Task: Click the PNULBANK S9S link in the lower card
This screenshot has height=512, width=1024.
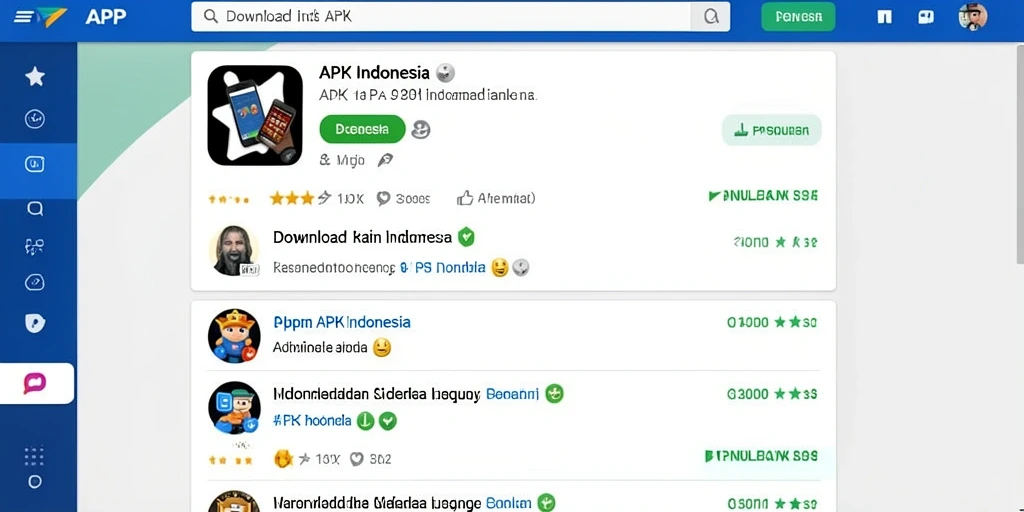Action: pos(761,456)
